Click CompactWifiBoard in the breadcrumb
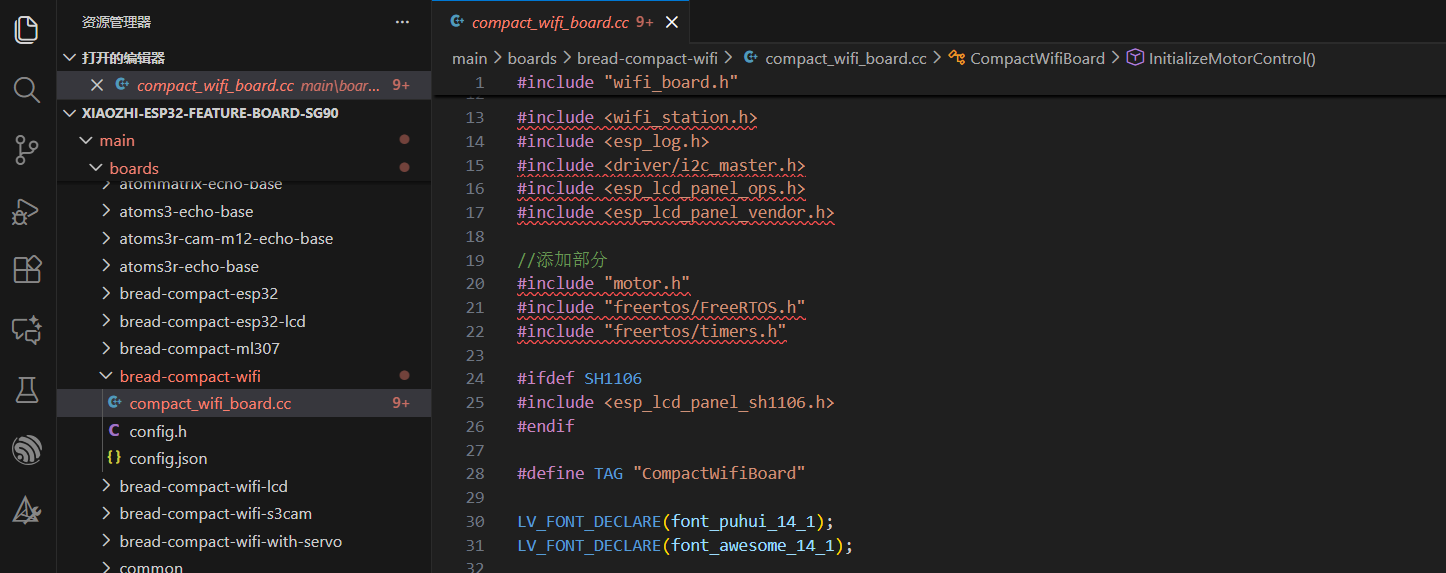This screenshot has width=1446, height=573. coord(1037,59)
